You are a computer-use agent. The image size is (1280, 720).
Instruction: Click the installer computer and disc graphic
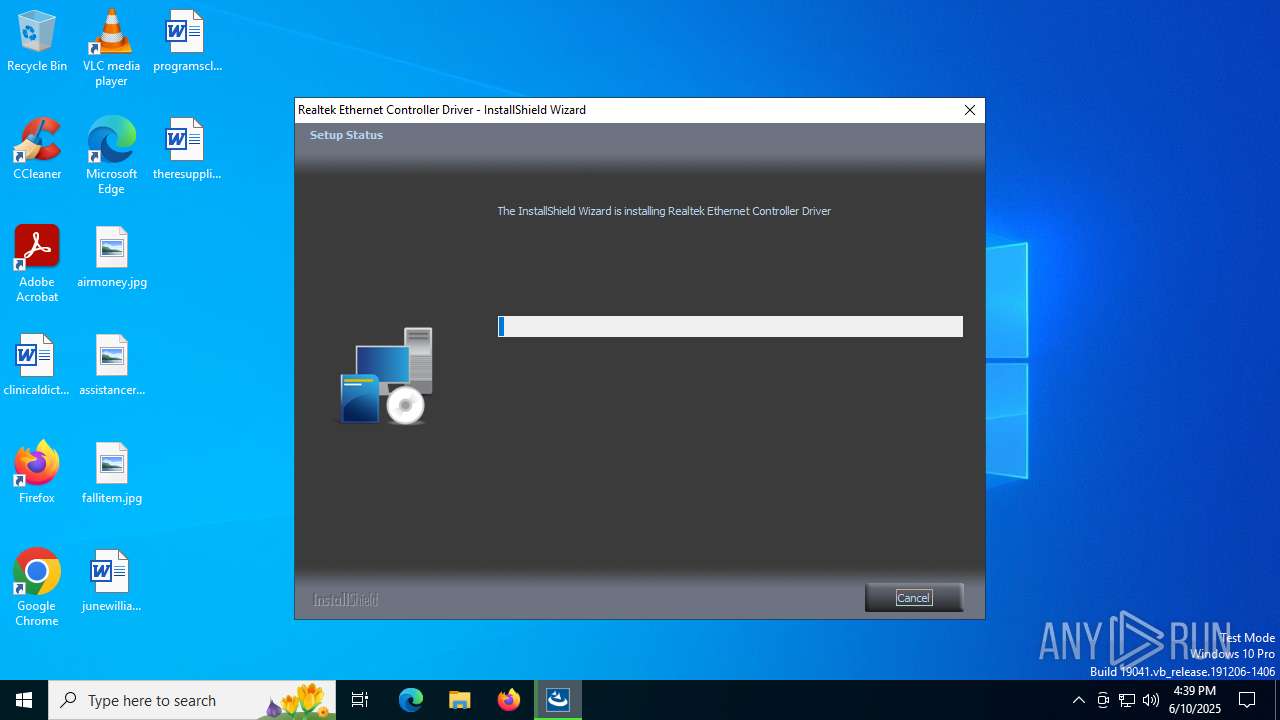pos(385,375)
